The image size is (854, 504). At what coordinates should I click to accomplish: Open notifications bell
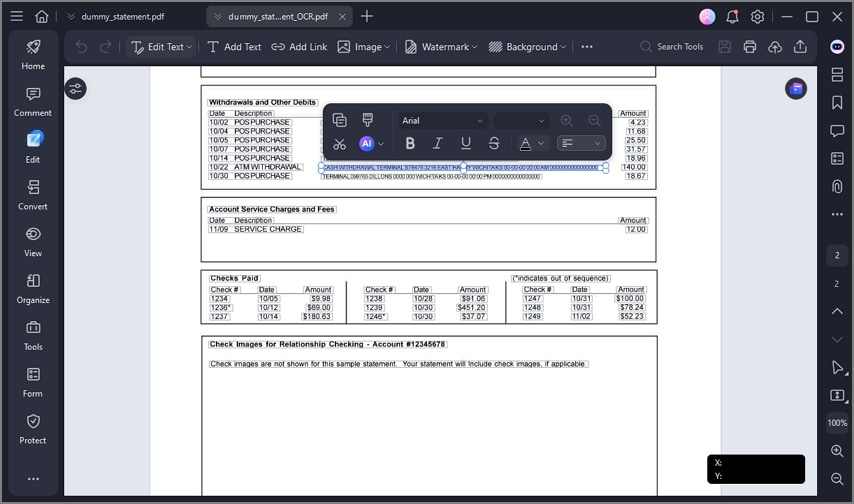point(733,17)
